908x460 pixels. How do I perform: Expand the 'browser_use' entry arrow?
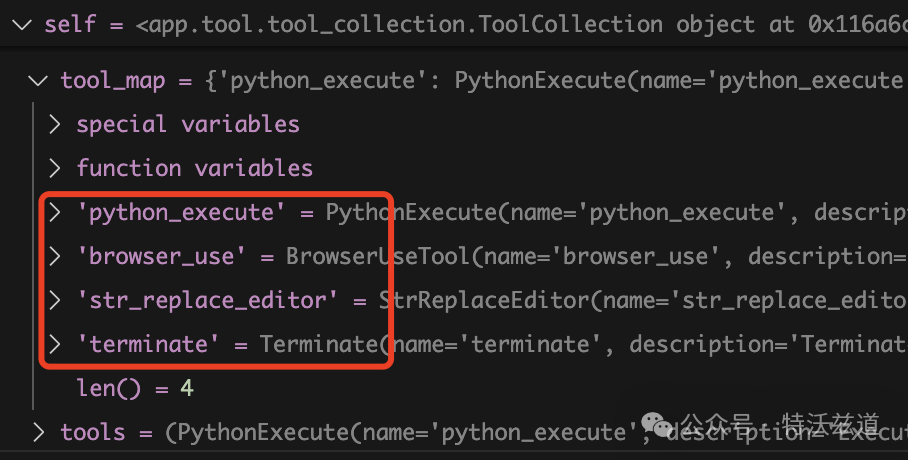pos(54,256)
